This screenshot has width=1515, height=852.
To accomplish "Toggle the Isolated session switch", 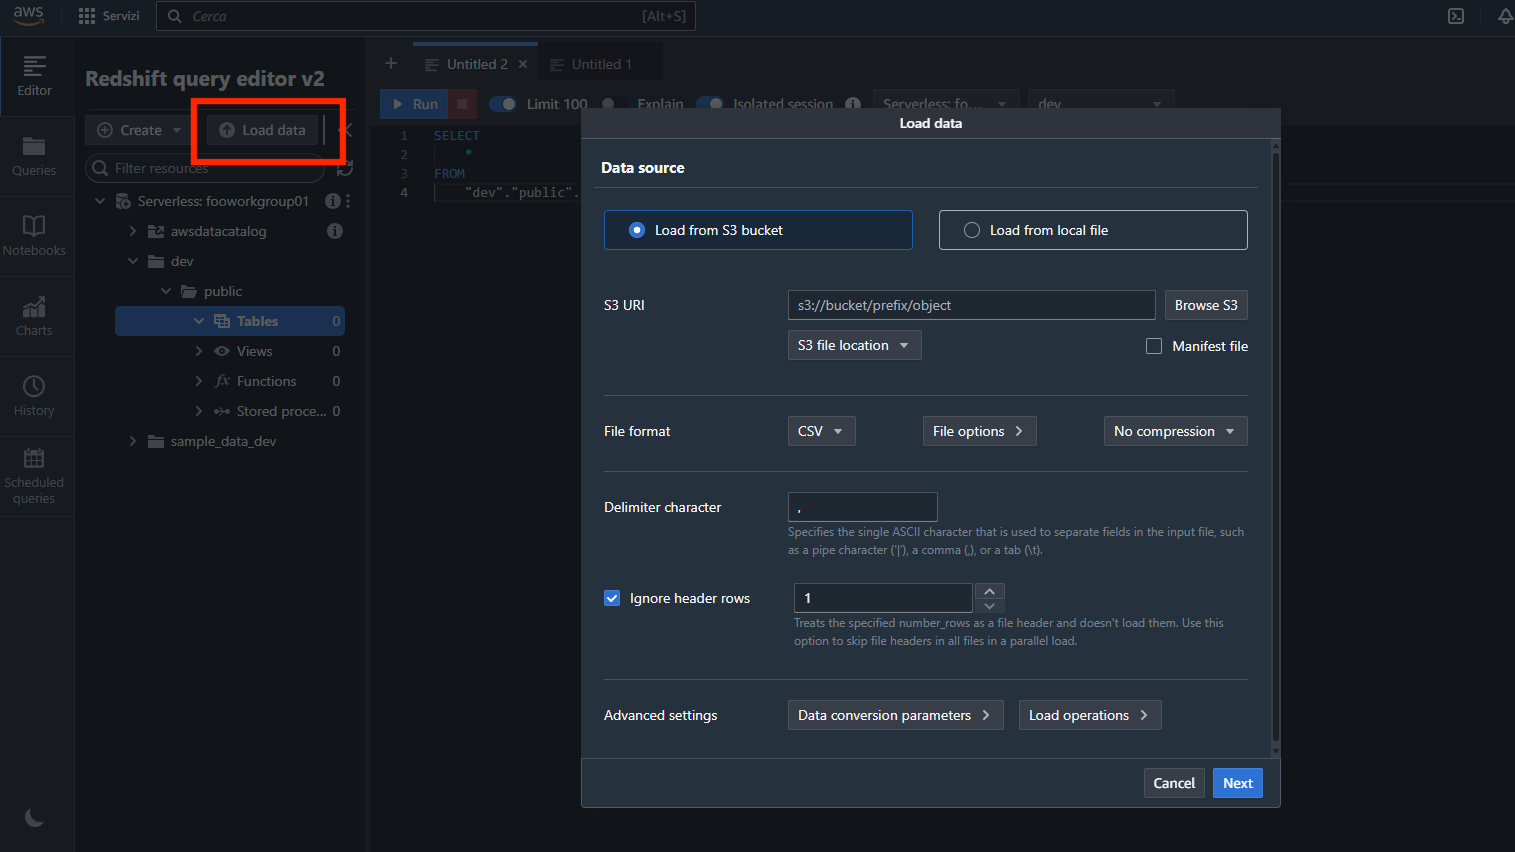I will click(710, 104).
